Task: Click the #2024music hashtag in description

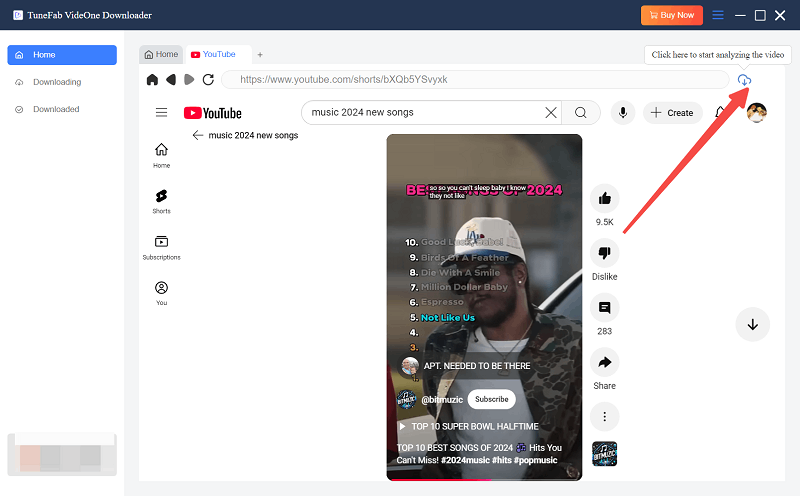Action: pyautogui.click(x=465, y=460)
